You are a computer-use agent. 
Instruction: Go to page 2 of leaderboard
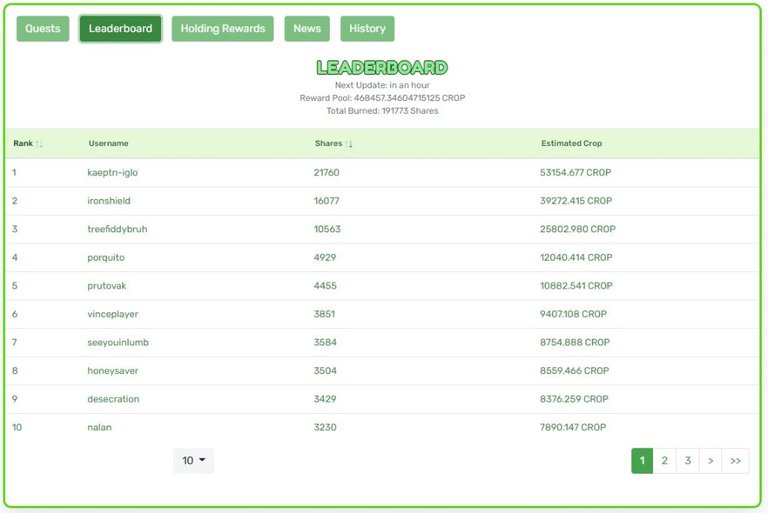[664, 461]
